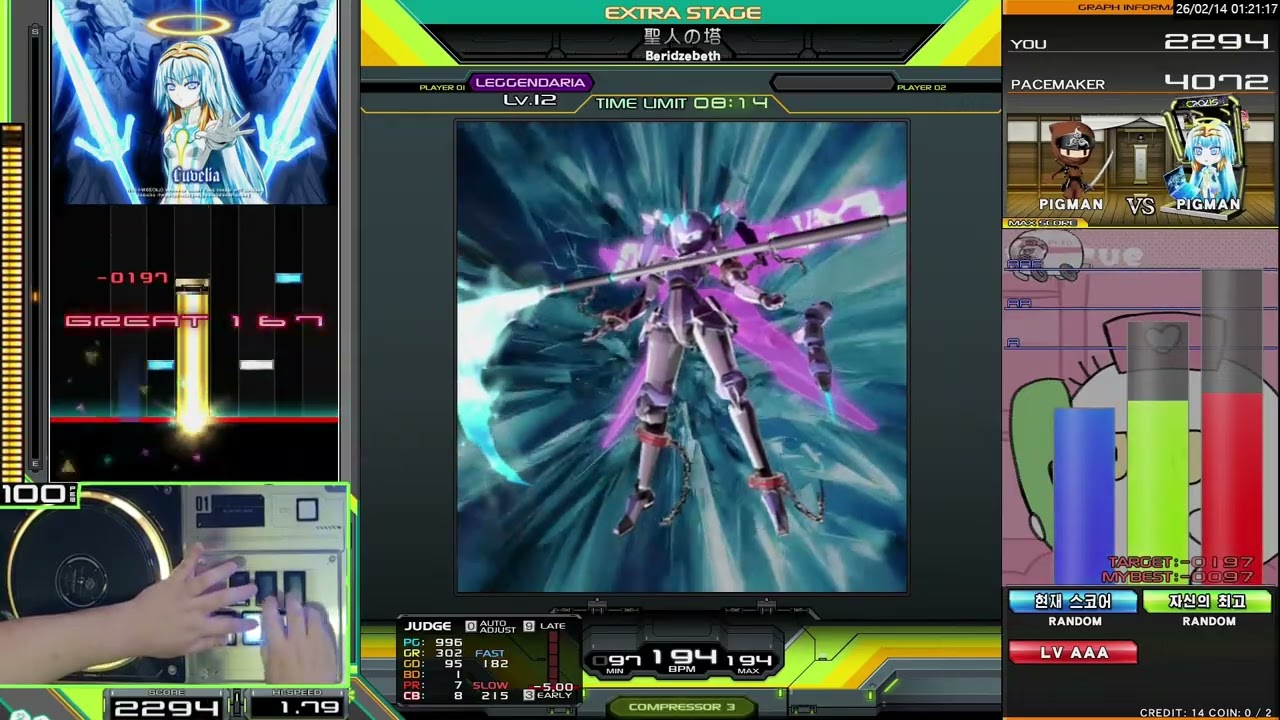
Task: Click the 100 gauge percentage indicator
Action: pos(38,494)
